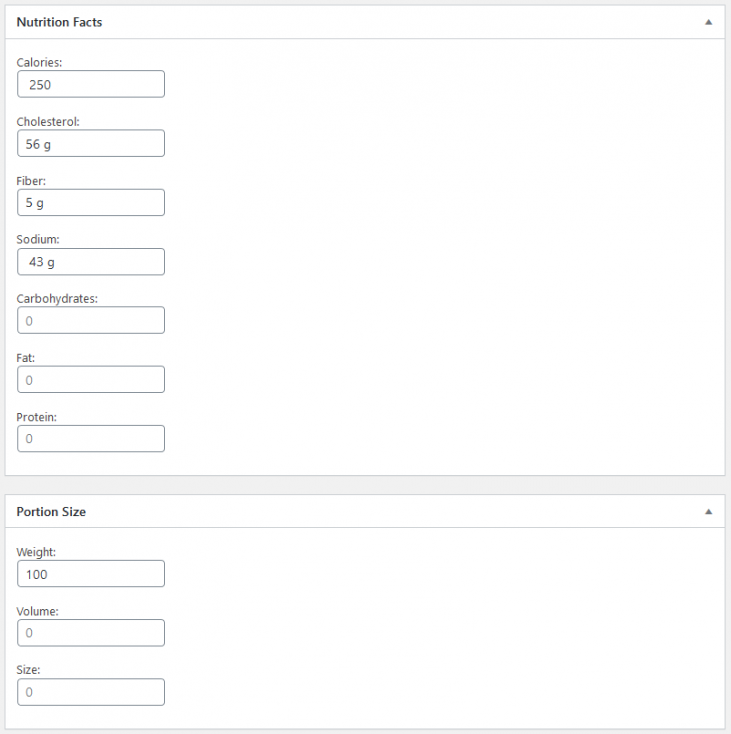Screen dimensions: 731x734
Task: Focus the Calories input showing 250
Action: tap(91, 84)
